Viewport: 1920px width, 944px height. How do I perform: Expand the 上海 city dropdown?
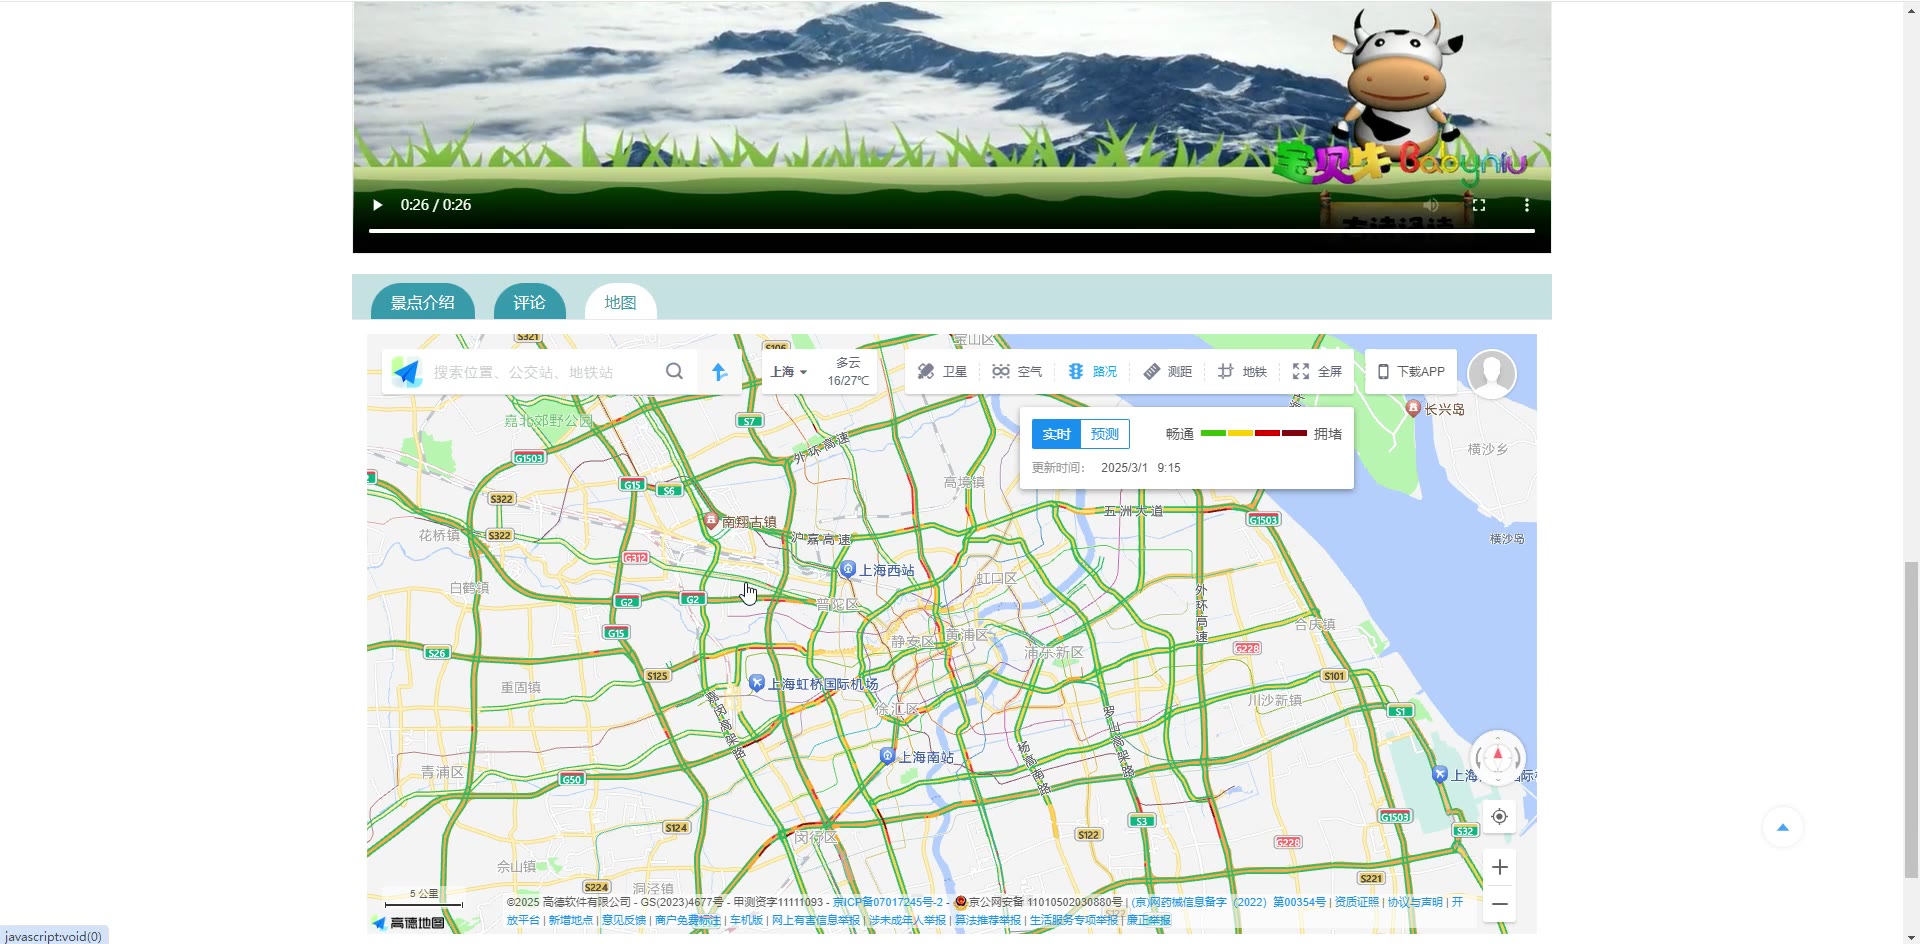pos(789,372)
